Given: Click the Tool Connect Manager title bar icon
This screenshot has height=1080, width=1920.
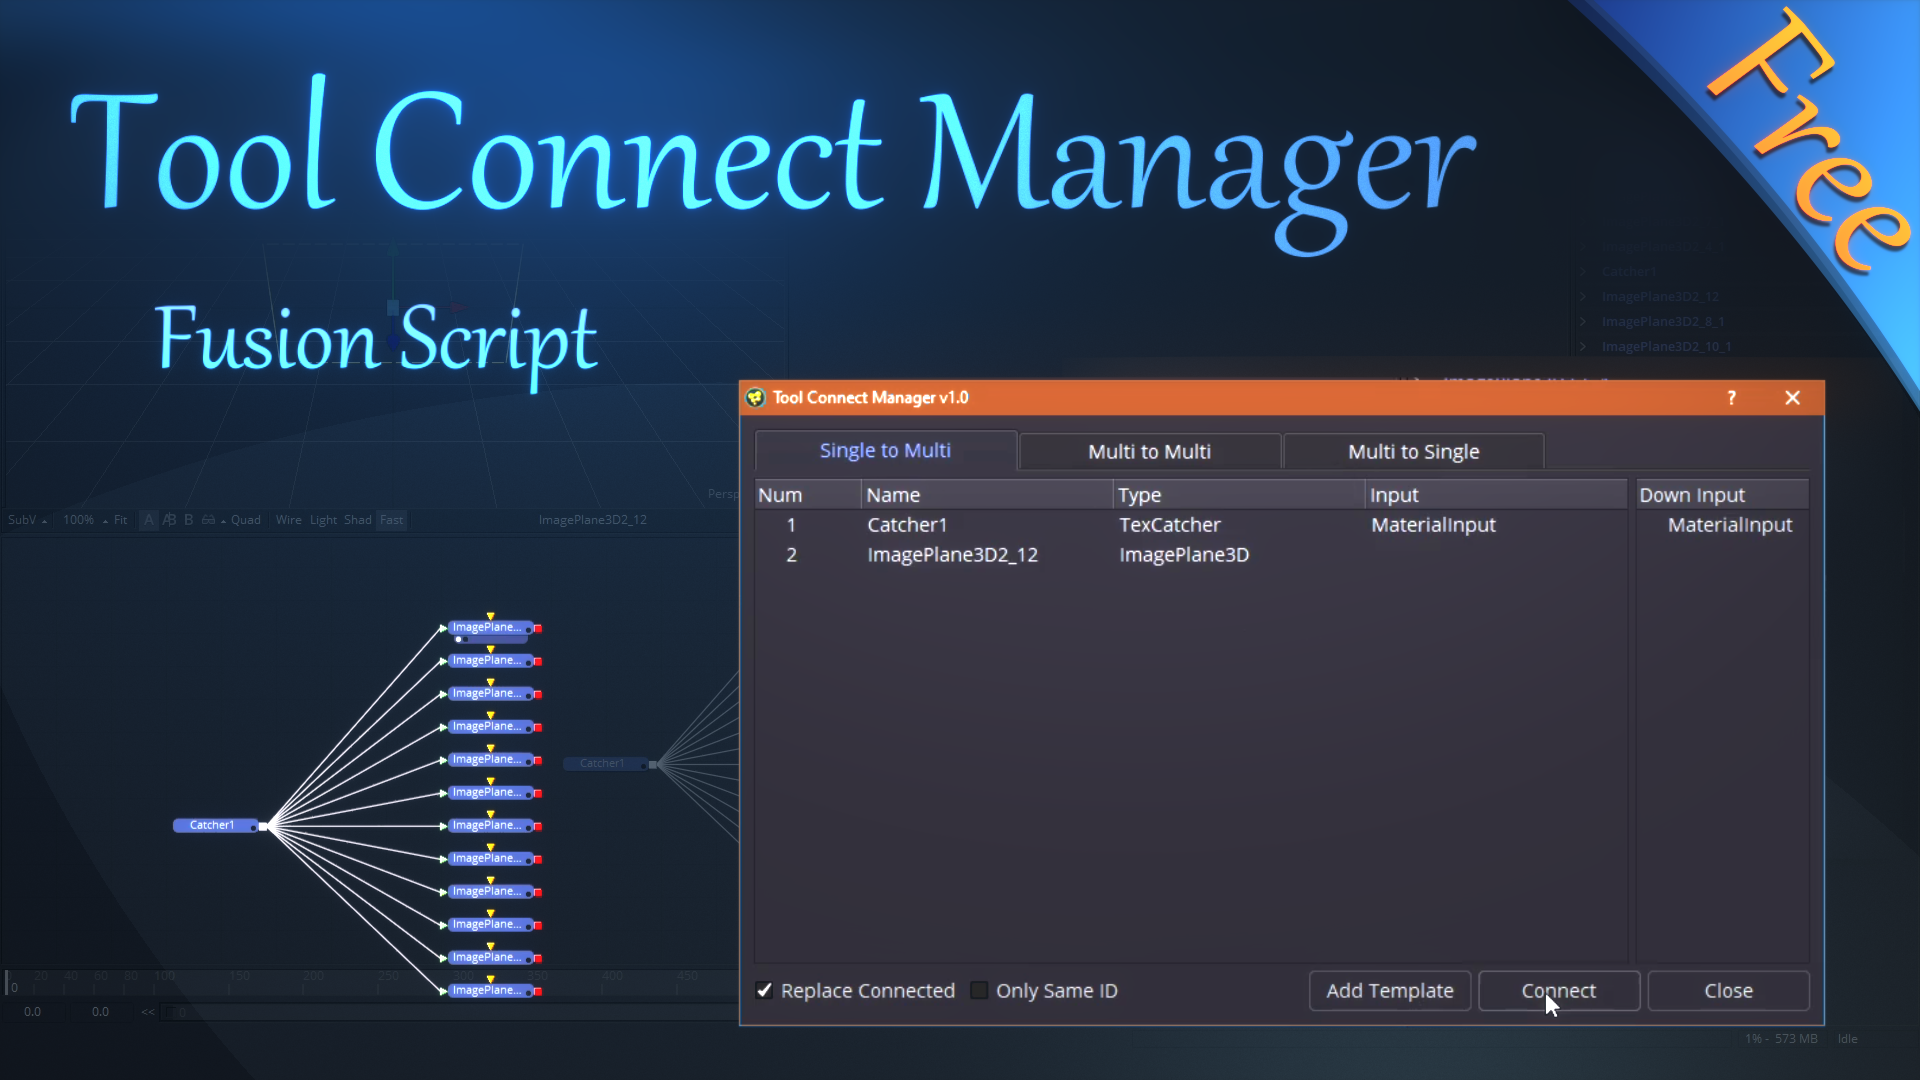Looking at the screenshot, I should click(x=756, y=398).
